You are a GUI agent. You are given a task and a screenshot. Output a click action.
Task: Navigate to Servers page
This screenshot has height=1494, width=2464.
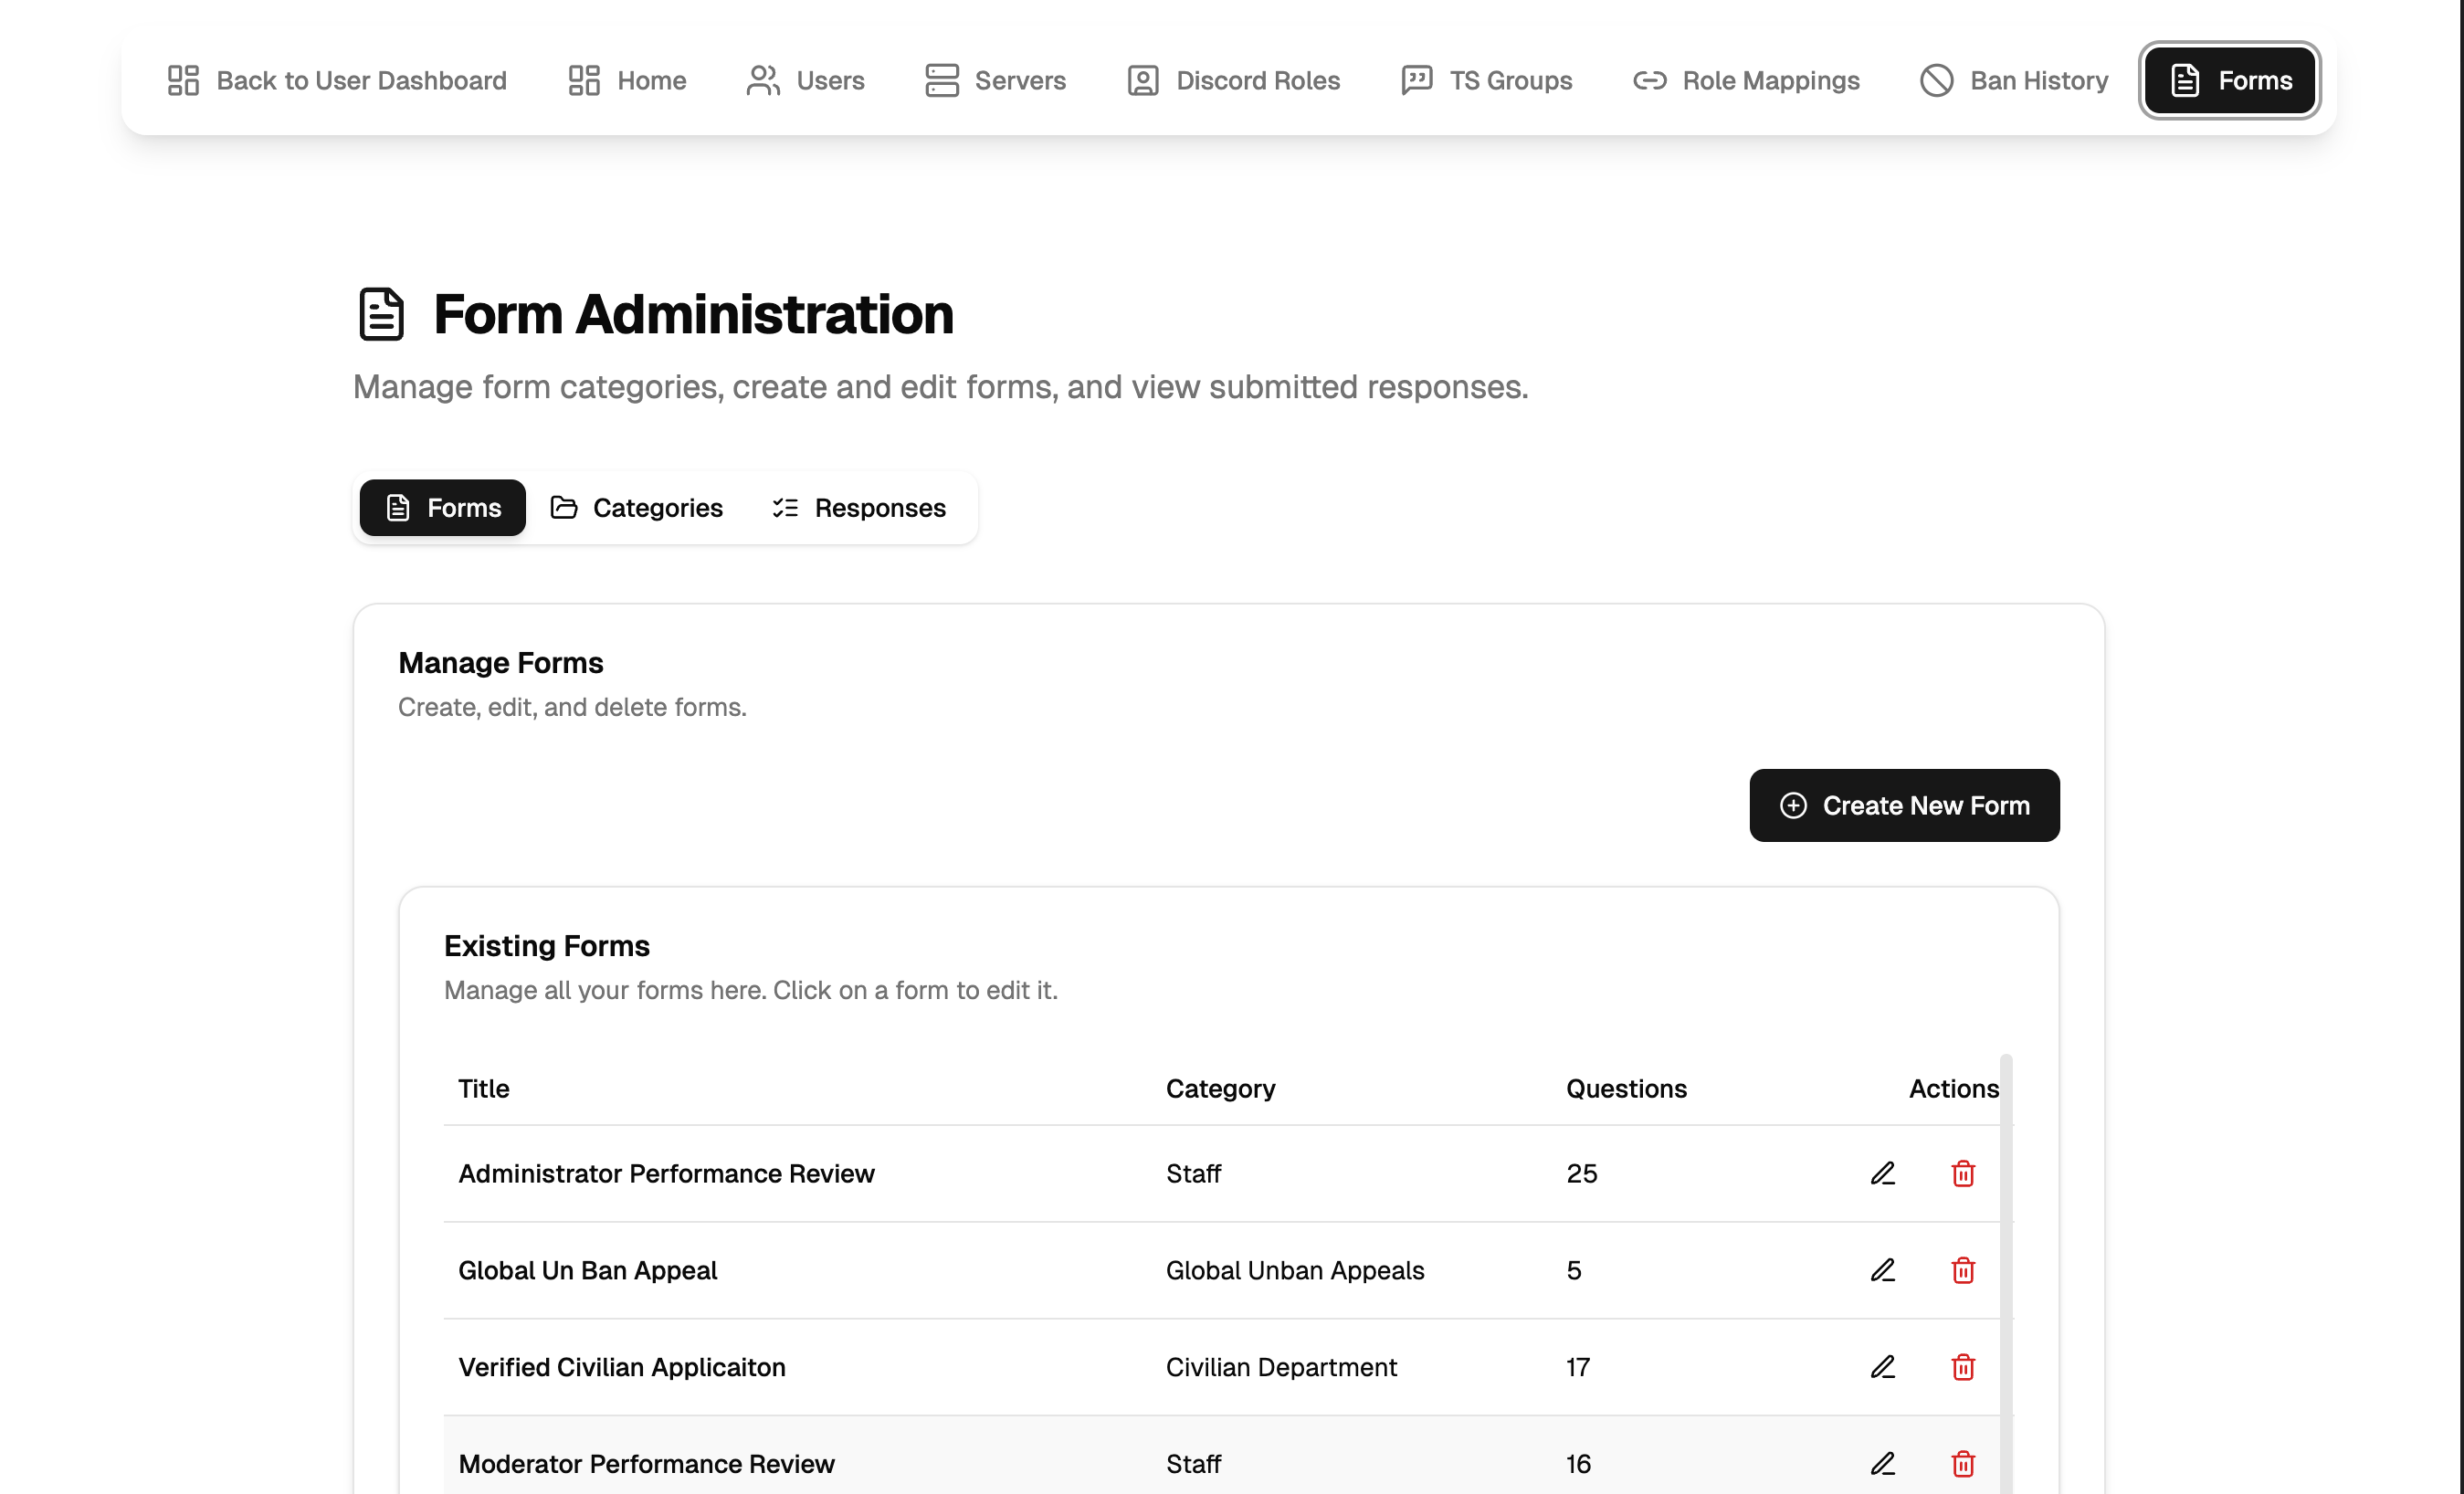[x=995, y=80]
